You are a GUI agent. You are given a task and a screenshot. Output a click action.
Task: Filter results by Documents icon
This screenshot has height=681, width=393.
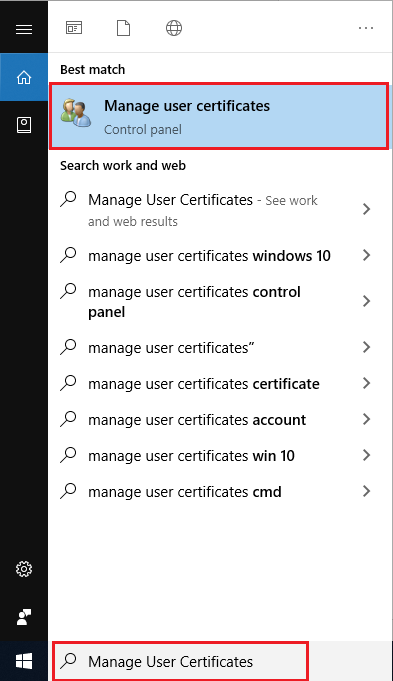tap(123, 28)
